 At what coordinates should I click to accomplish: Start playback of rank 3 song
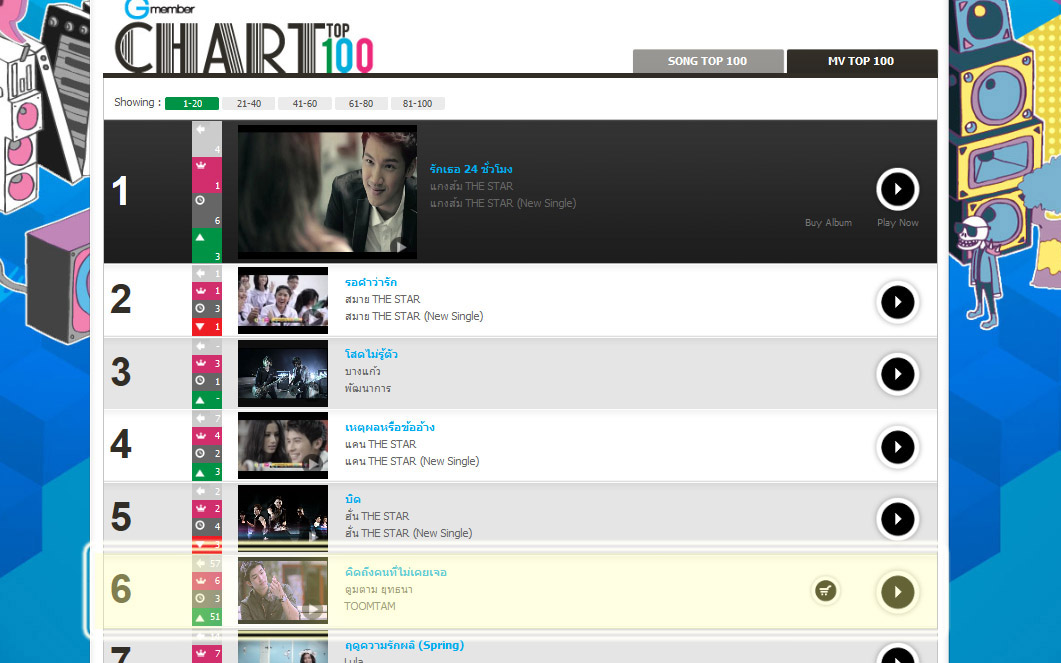pos(897,373)
